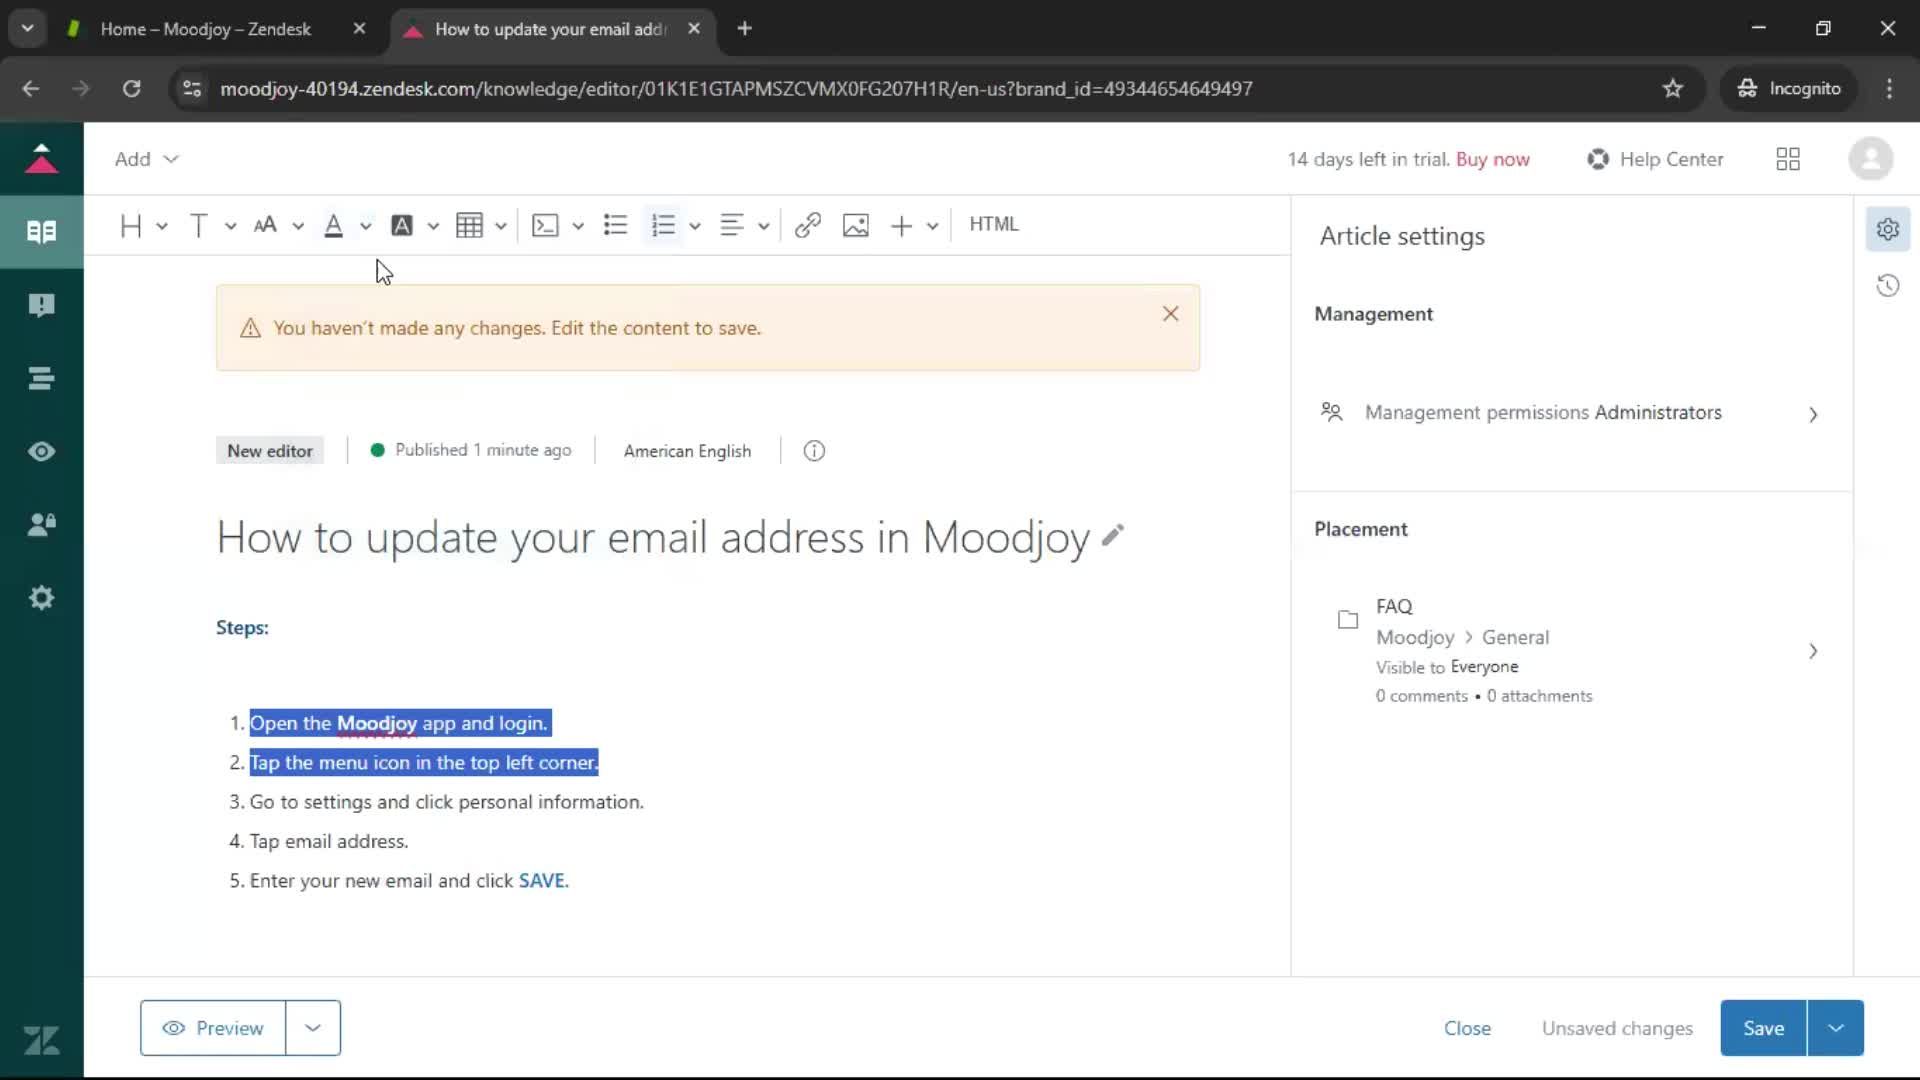Click the SAVE word in step 5
This screenshot has width=1920, height=1080.
pos(542,881)
